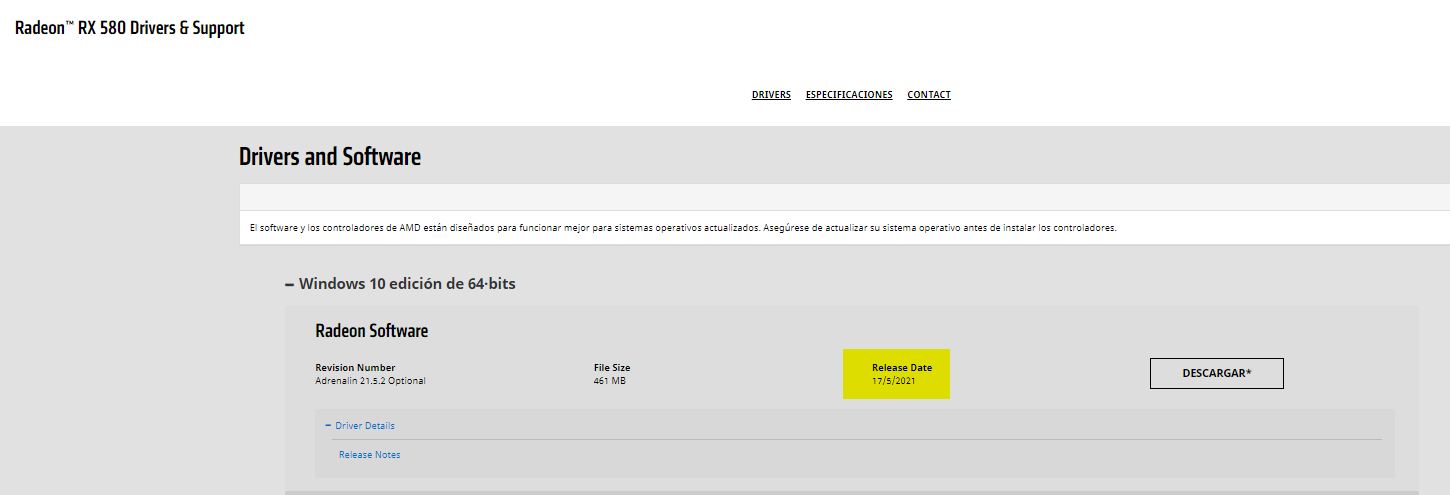Click the Radeon Software heading
Viewport: 1450px width, 495px height.
[x=371, y=331]
